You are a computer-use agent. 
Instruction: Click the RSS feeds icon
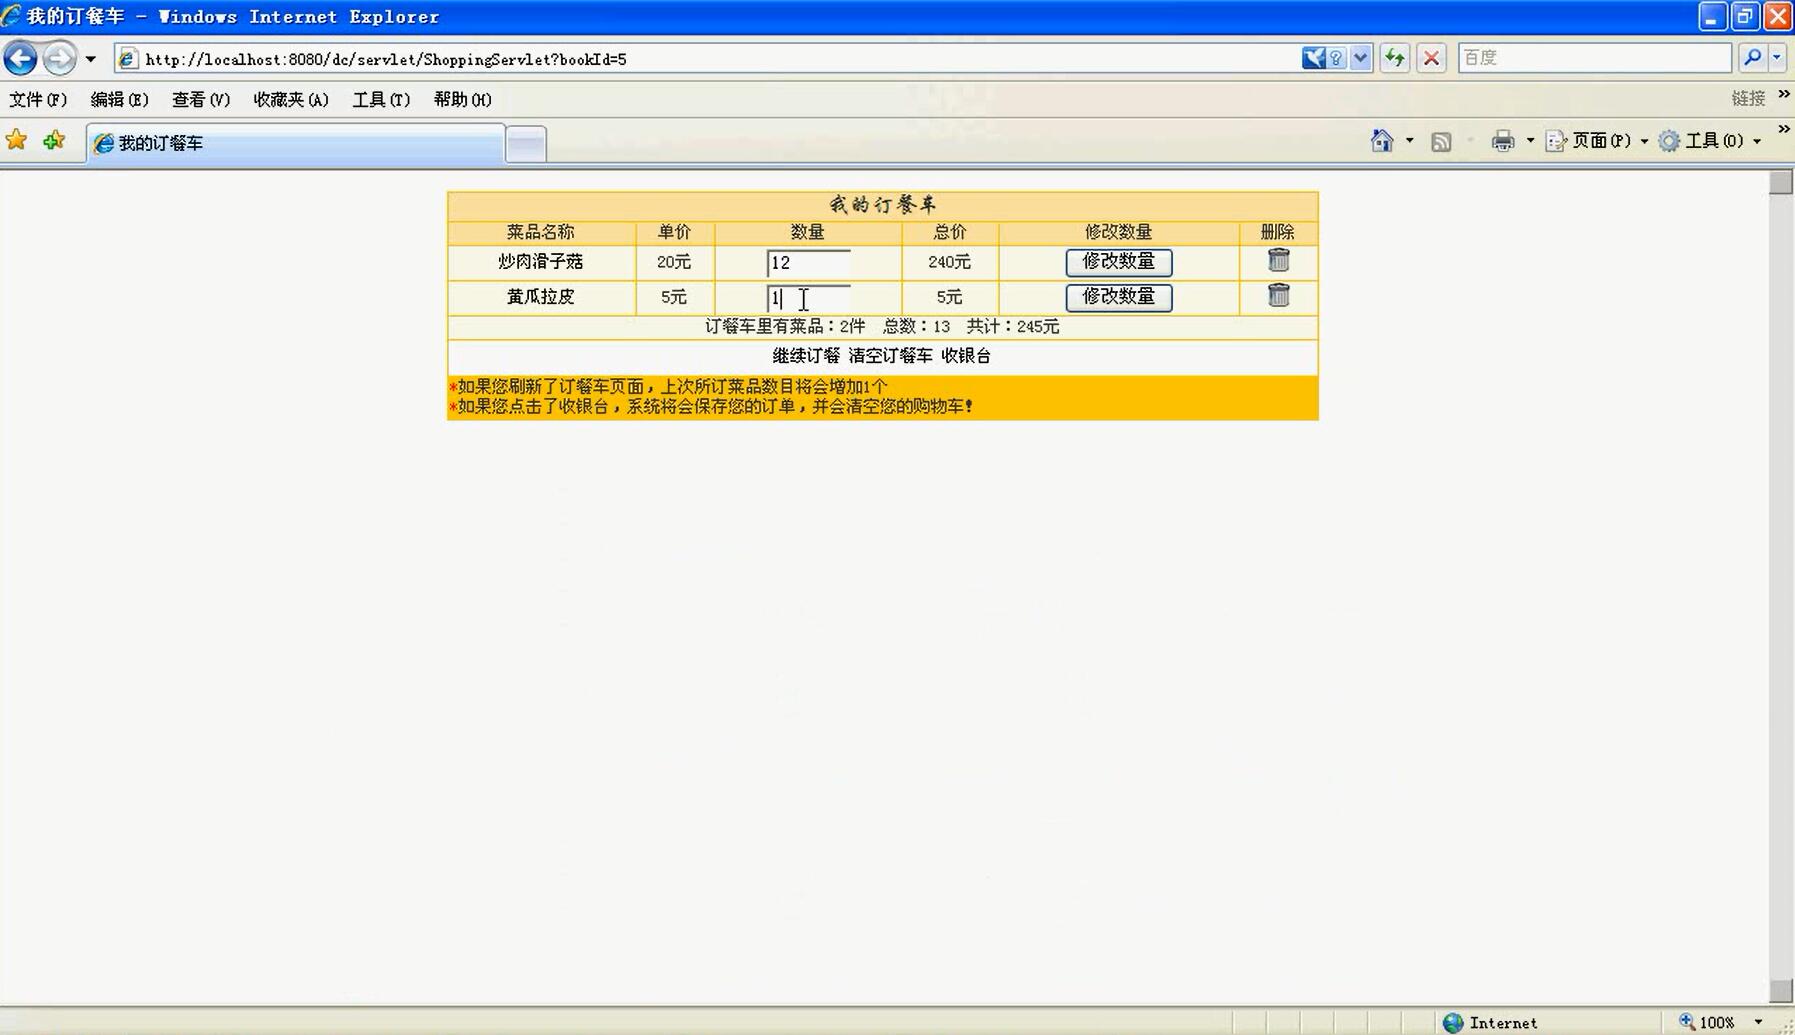(1441, 141)
